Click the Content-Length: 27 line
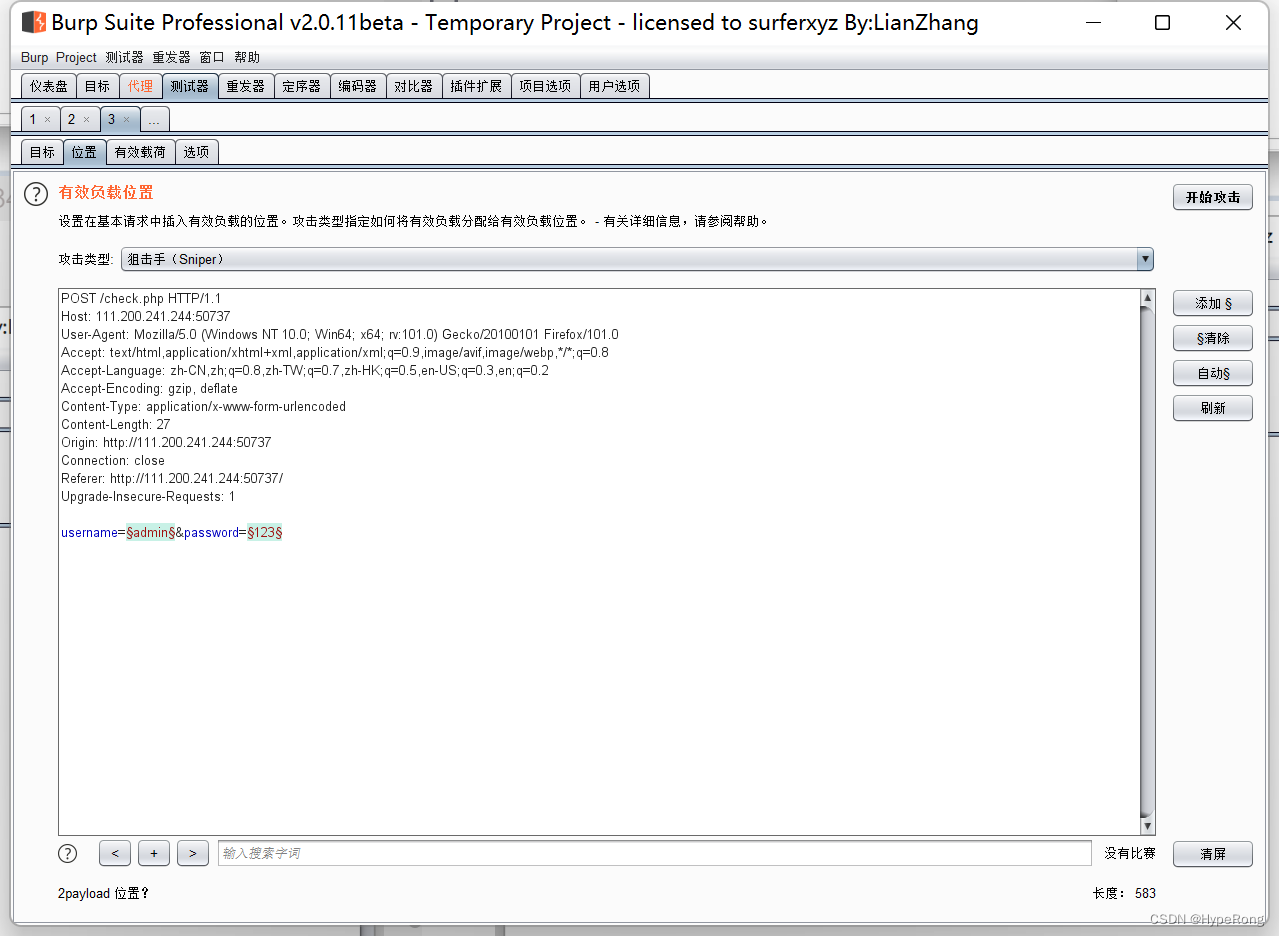The width and height of the screenshot is (1279, 936). (116, 425)
